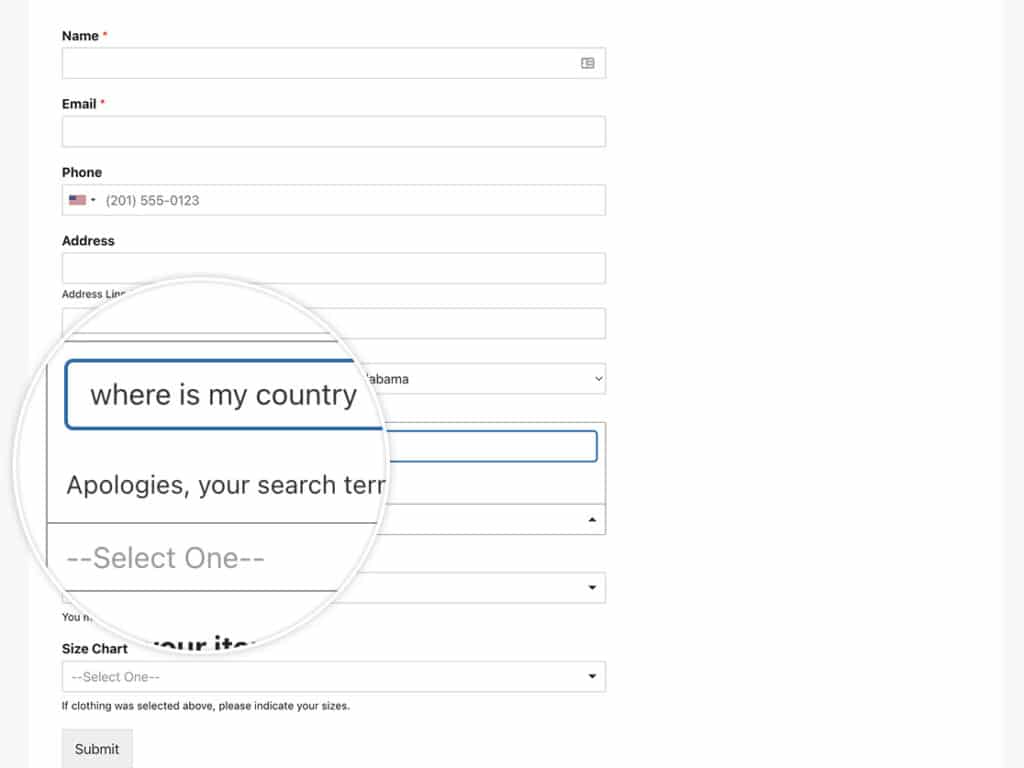Click the Size Chart field label
1024x768 pixels.
pos(94,648)
